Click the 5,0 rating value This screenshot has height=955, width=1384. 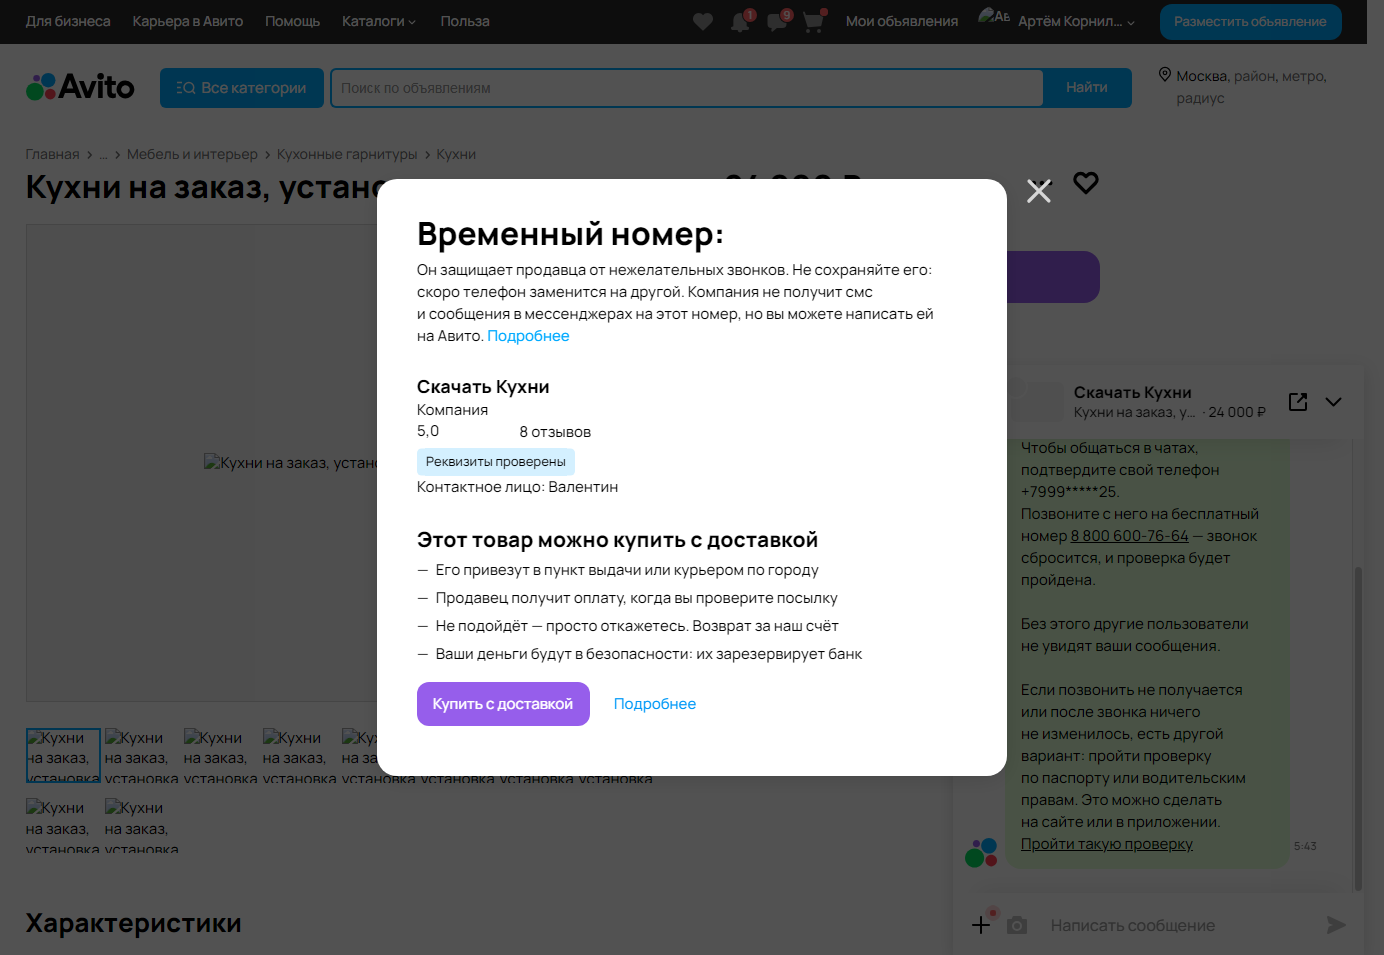click(x=428, y=431)
